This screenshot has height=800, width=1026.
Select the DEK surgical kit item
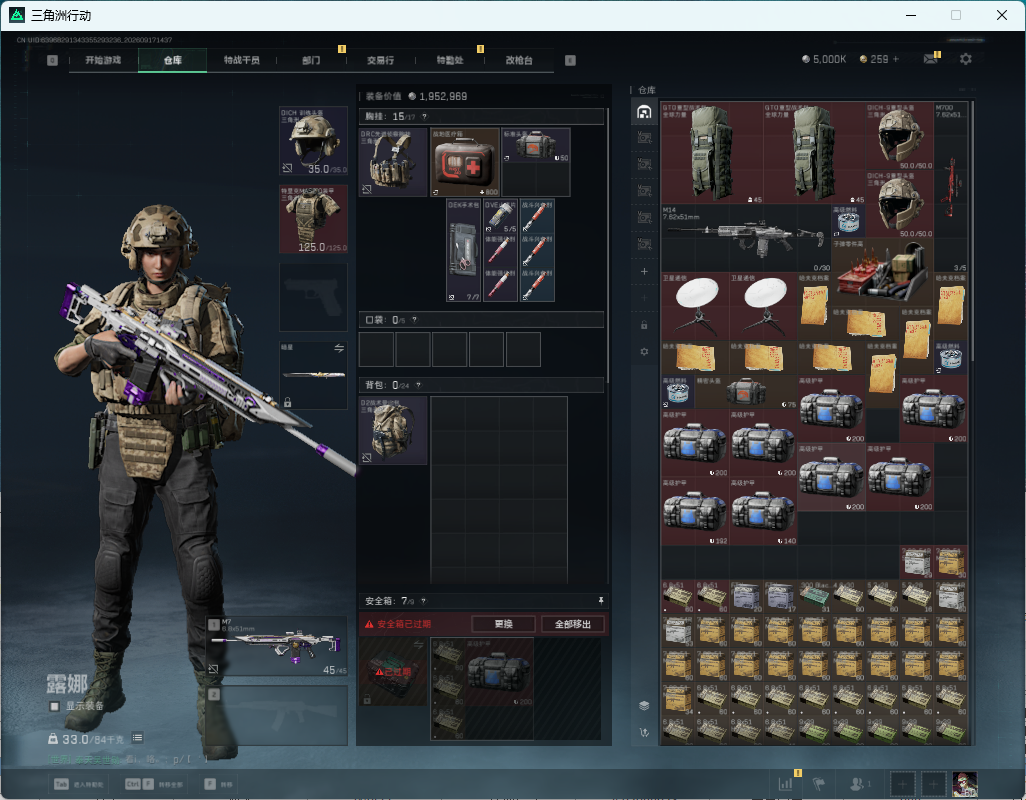coord(464,251)
